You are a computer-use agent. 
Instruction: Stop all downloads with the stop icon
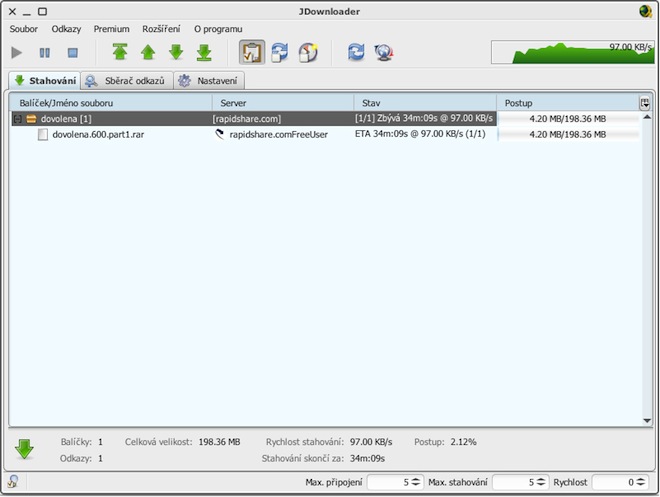tap(73, 53)
